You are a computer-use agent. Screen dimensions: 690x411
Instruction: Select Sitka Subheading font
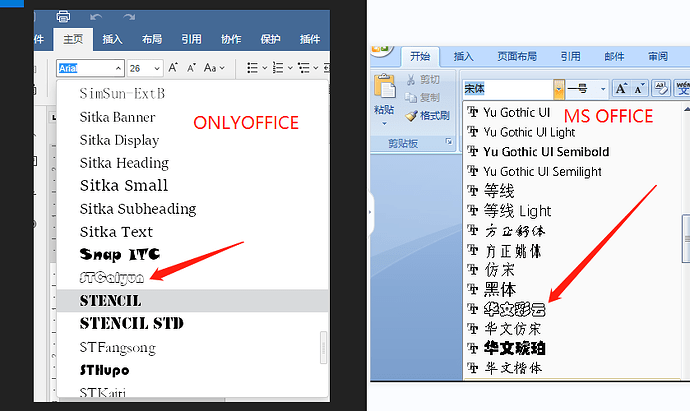click(193, 209)
